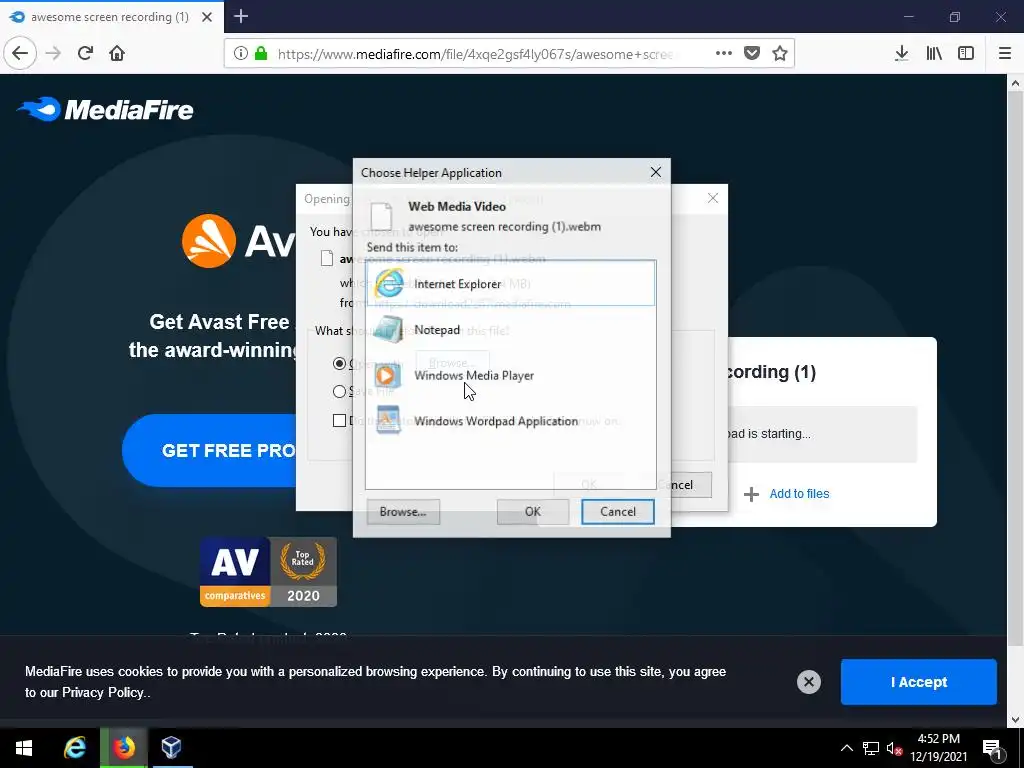Open Firefox home page icon

pyautogui.click(x=117, y=54)
